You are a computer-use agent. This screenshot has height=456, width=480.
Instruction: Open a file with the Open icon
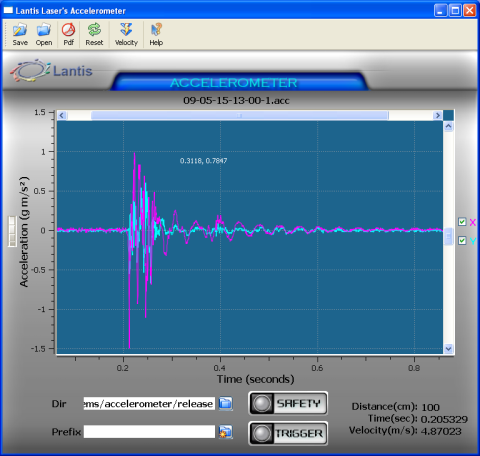tap(44, 34)
